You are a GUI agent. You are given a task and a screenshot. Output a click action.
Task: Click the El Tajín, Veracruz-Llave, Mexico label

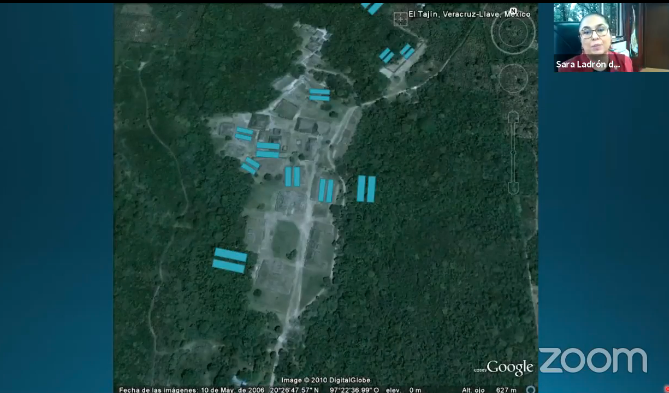pos(469,15)
